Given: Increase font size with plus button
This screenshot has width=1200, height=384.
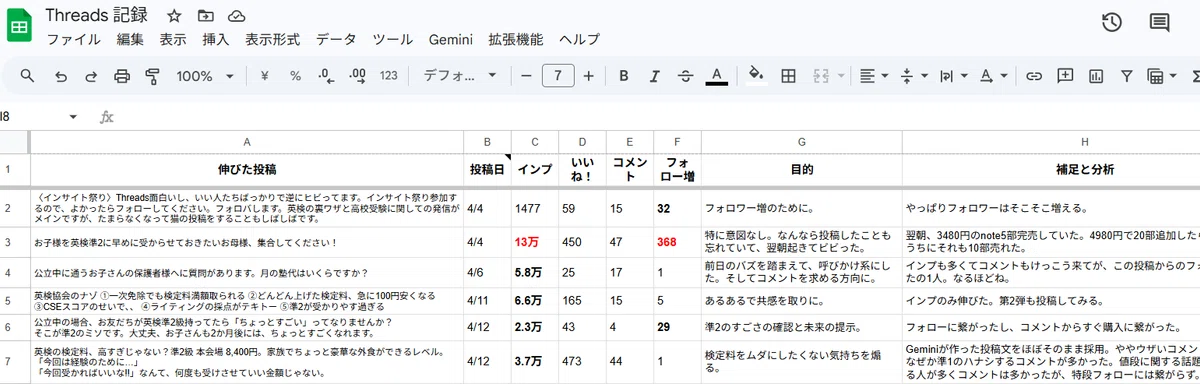Looking at the screenshot, I should click(x=589, y=76).
